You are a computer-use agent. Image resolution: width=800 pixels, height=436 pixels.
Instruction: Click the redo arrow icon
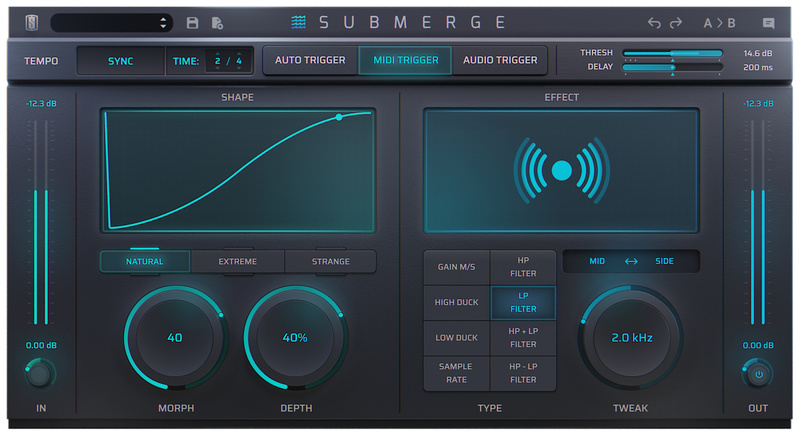pos(676,23)
